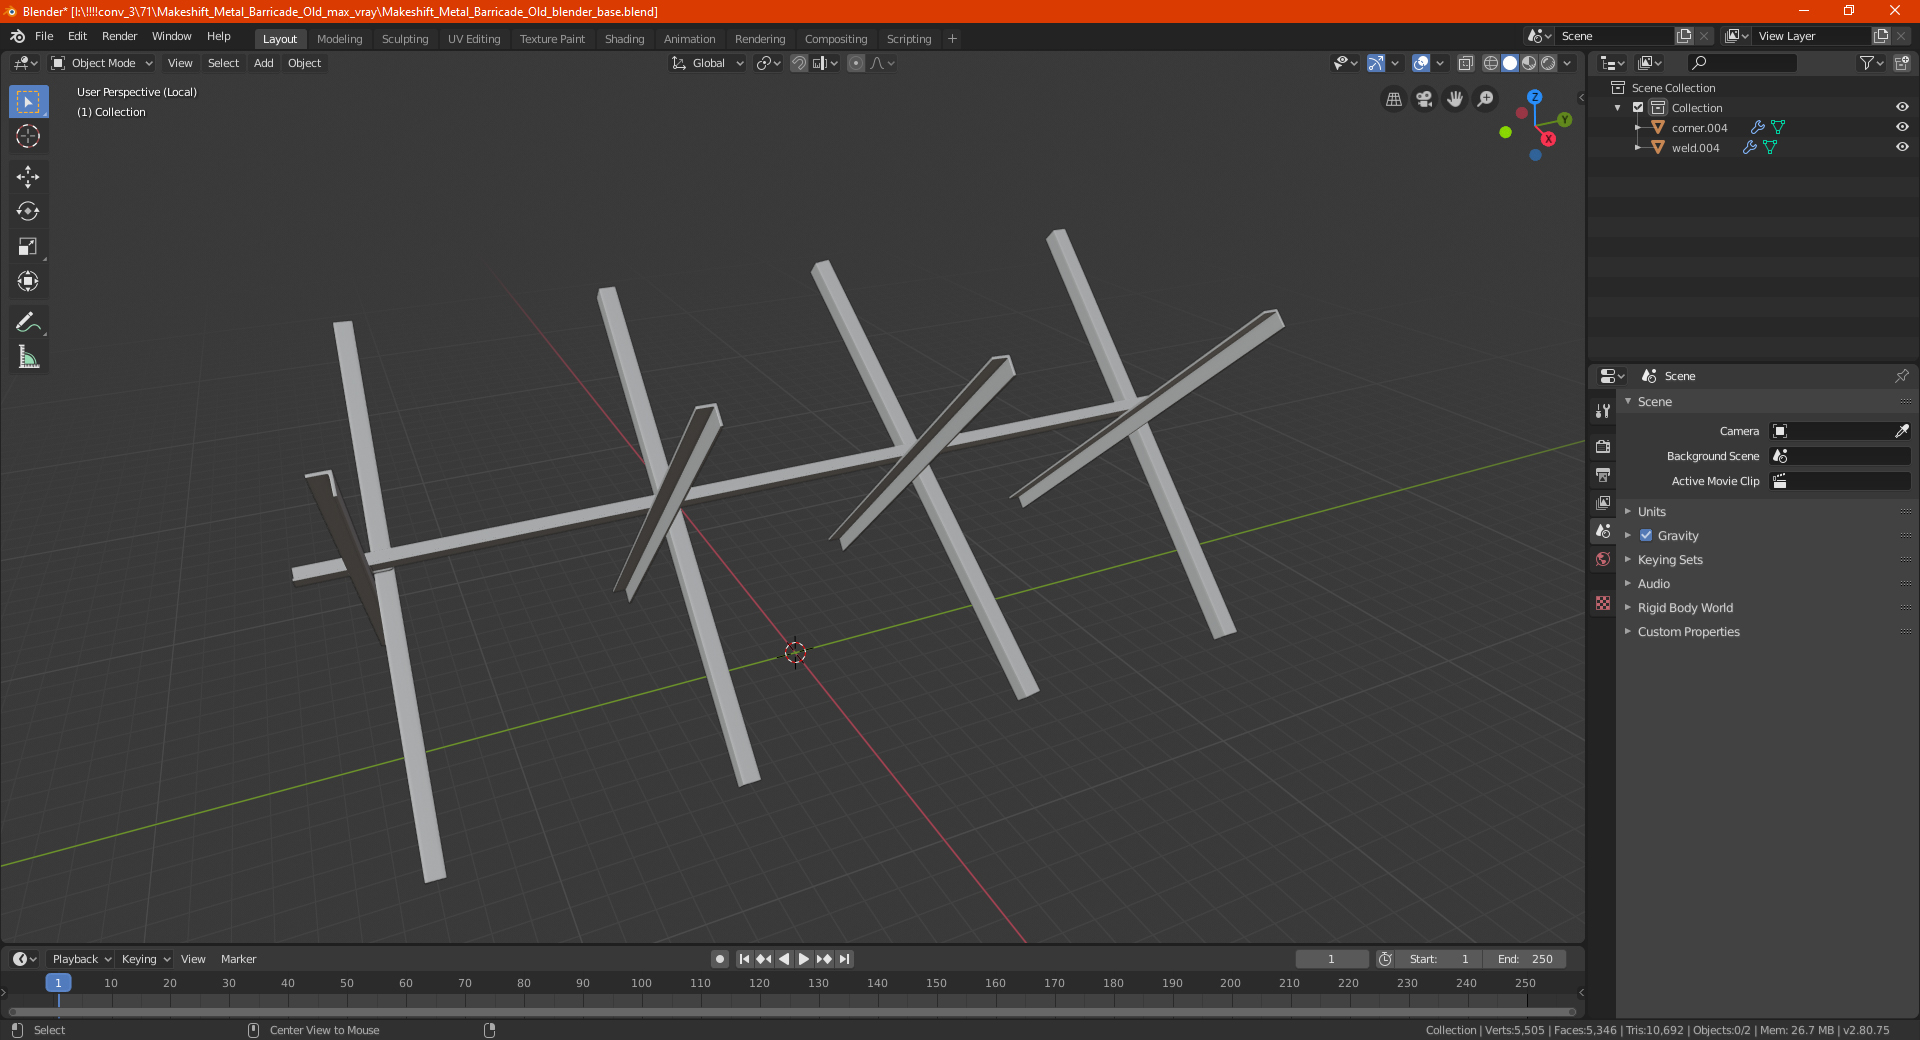This screenshot has height=1040, width=1920.
Task: Switch to UV Editing workspace tab
Action: coord(474,39)
